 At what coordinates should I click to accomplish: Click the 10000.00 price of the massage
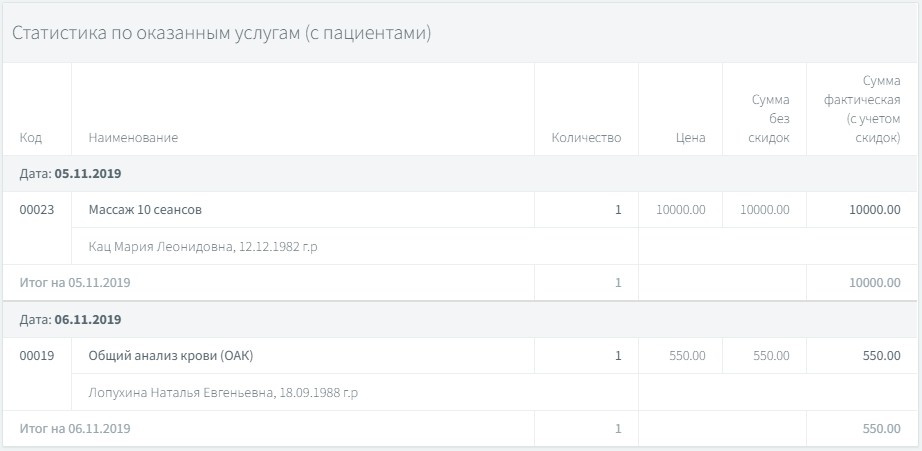681,209
